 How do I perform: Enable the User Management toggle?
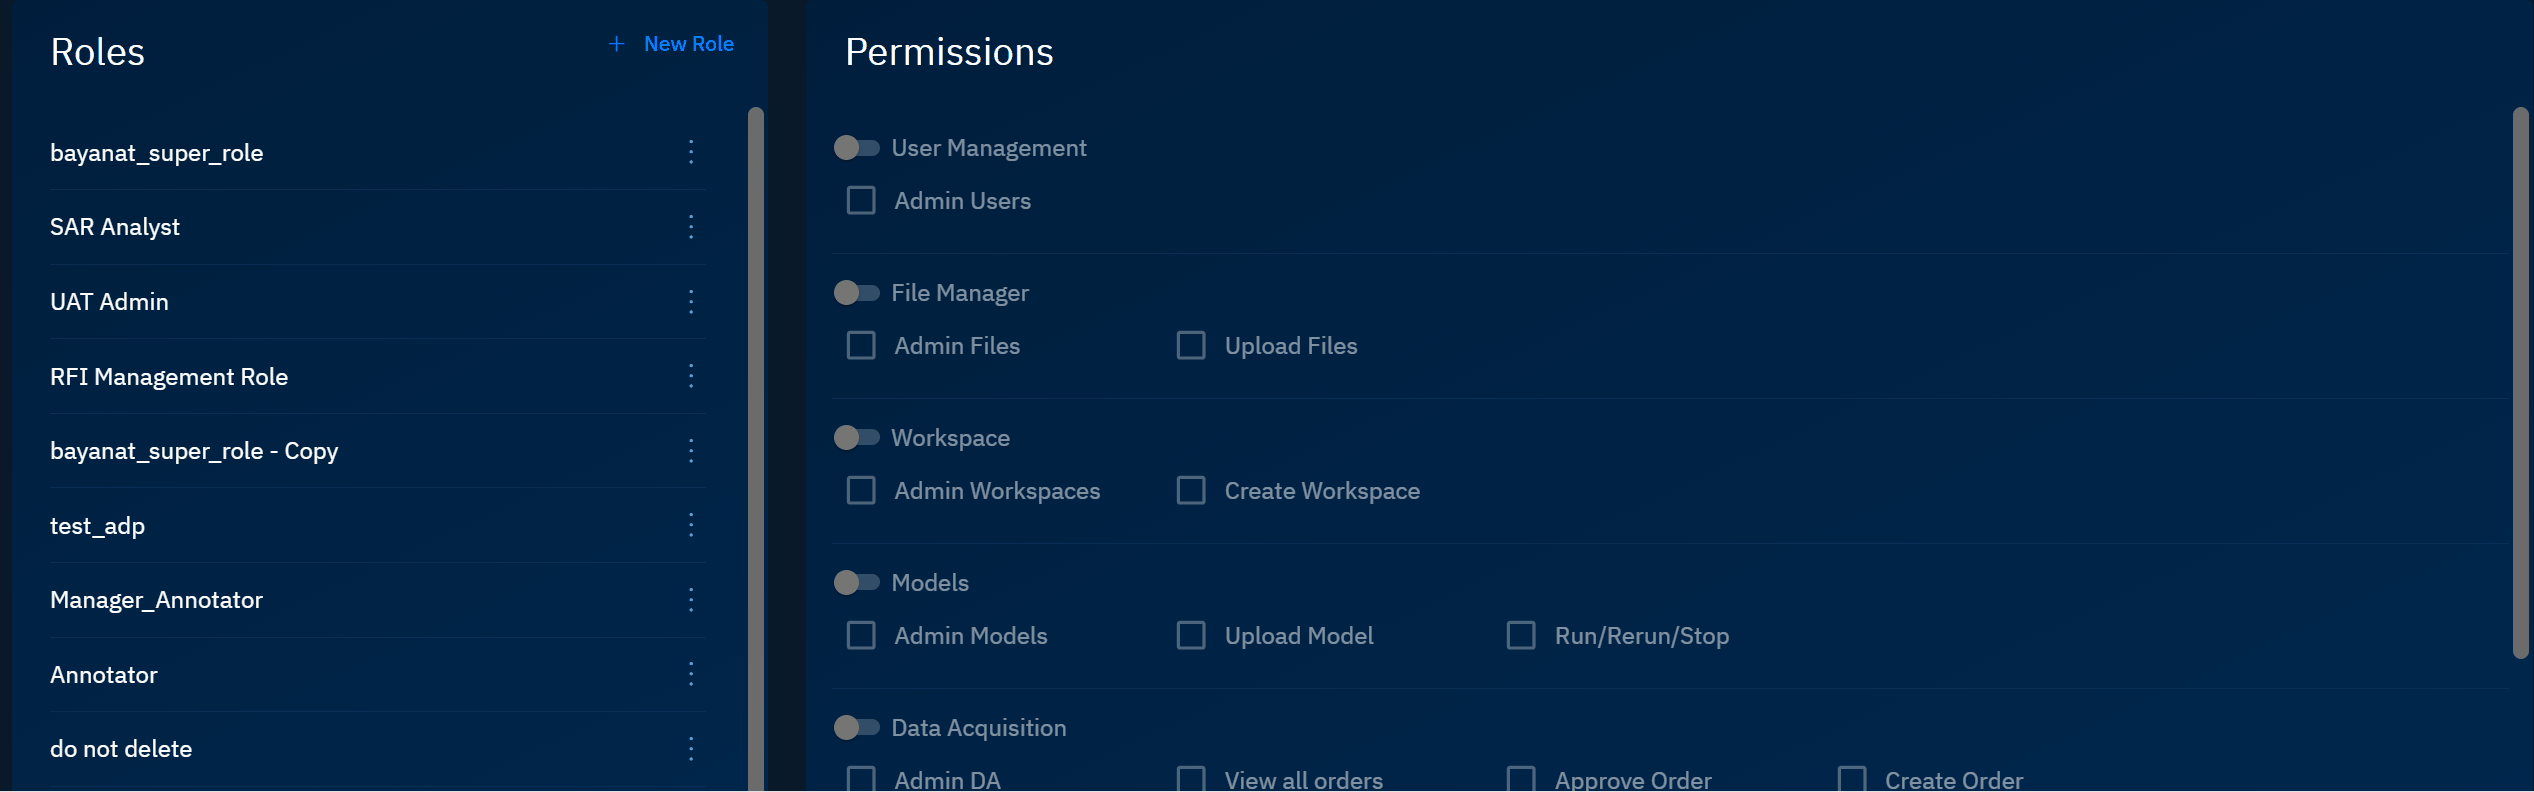point(856,148)
